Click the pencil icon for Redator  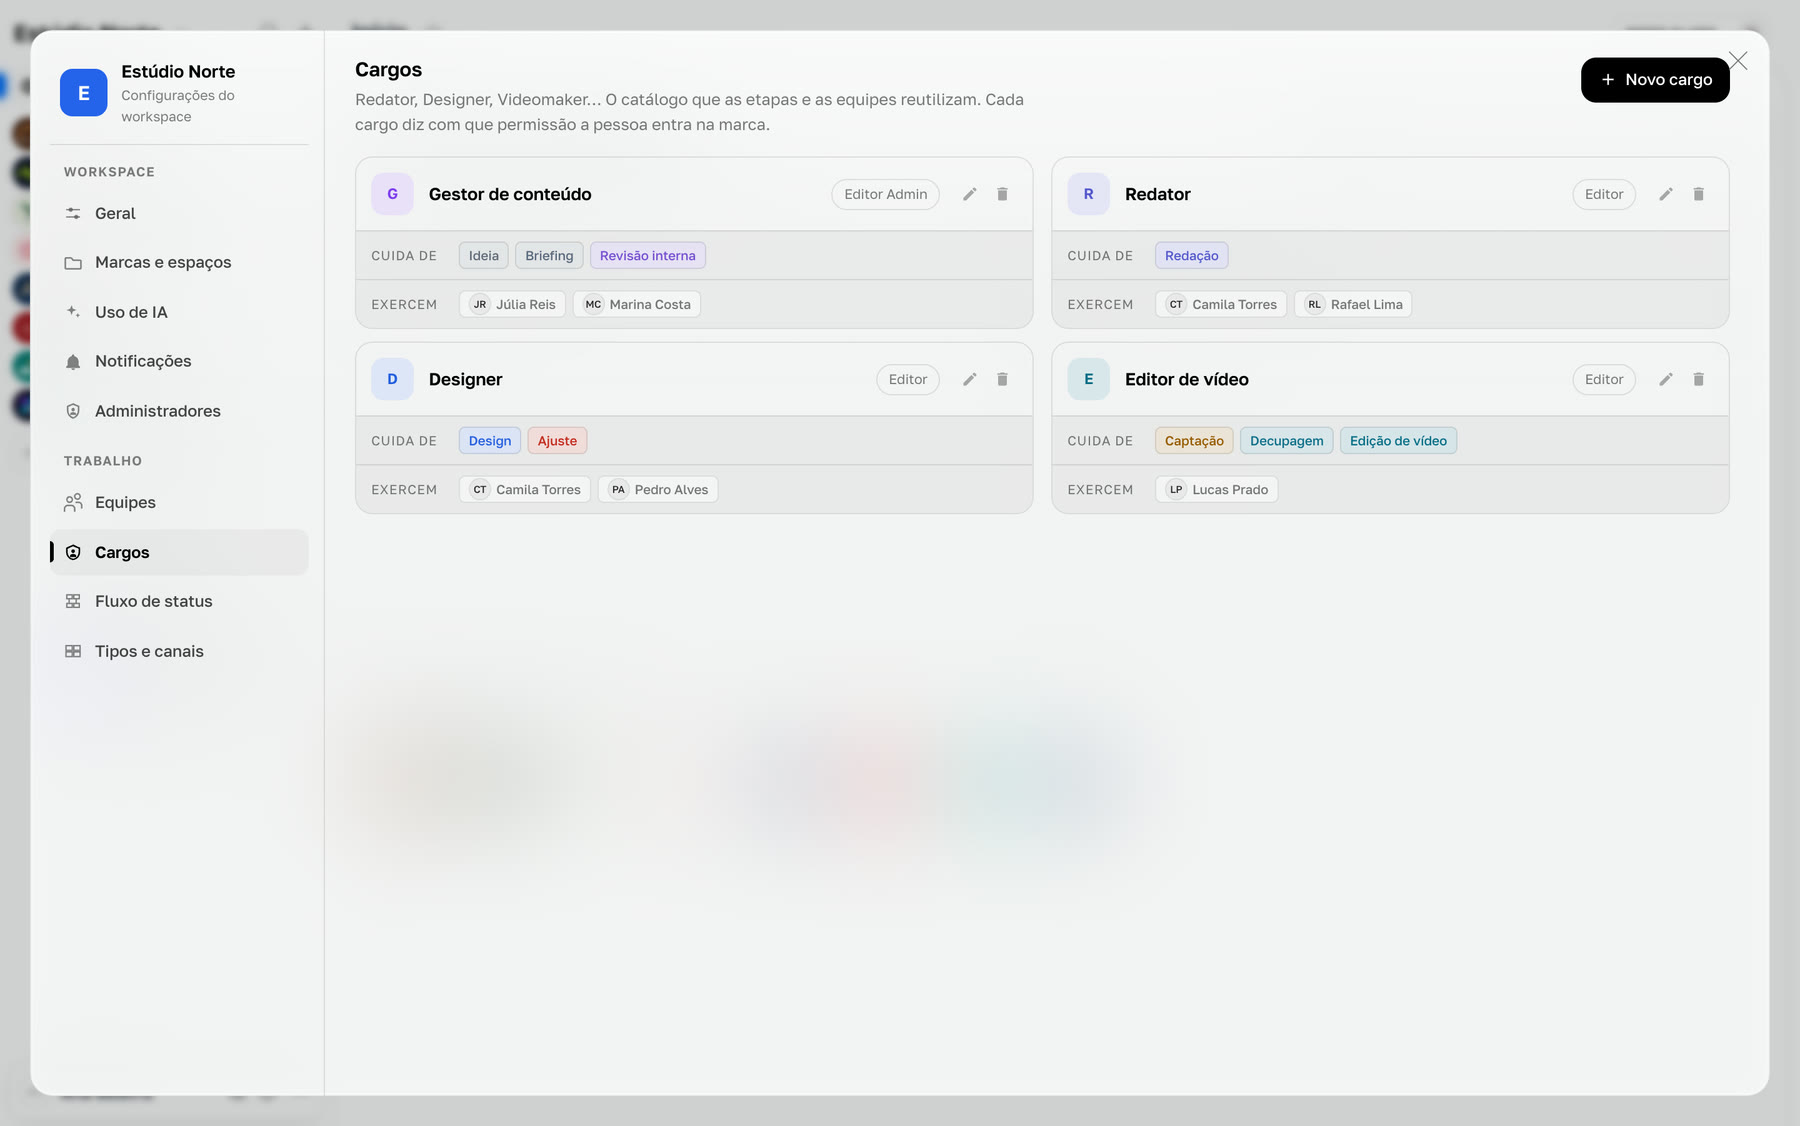pos(1665,194)
